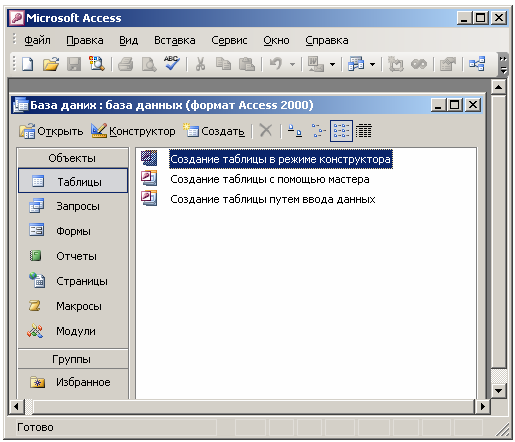The image size is (515, 442).
Task: Switch to Details view
Action: pos(364,131)
